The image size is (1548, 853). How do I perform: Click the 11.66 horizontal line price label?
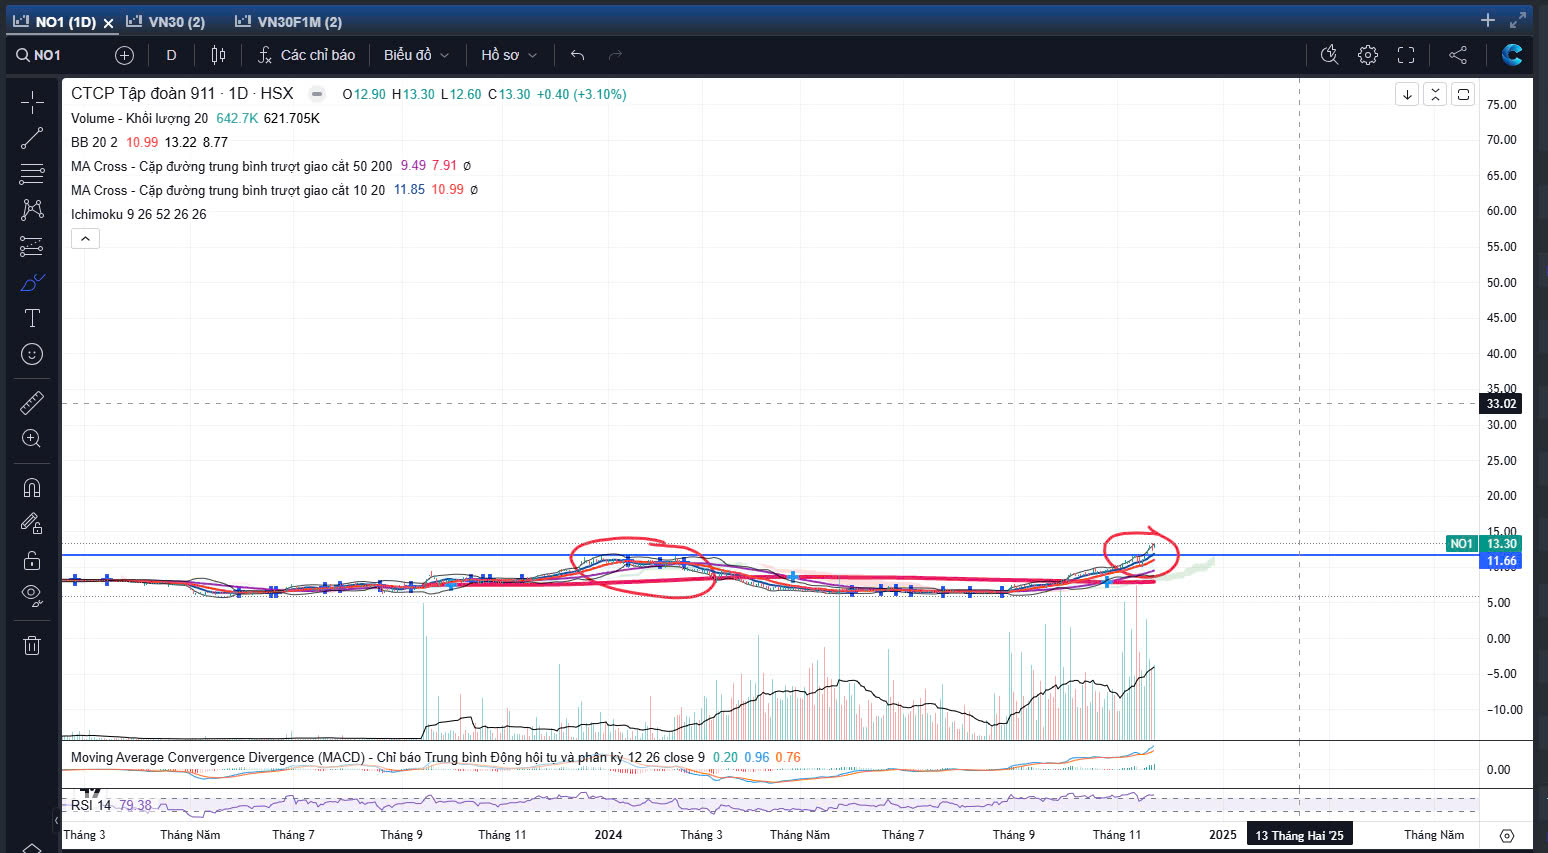1501,561
